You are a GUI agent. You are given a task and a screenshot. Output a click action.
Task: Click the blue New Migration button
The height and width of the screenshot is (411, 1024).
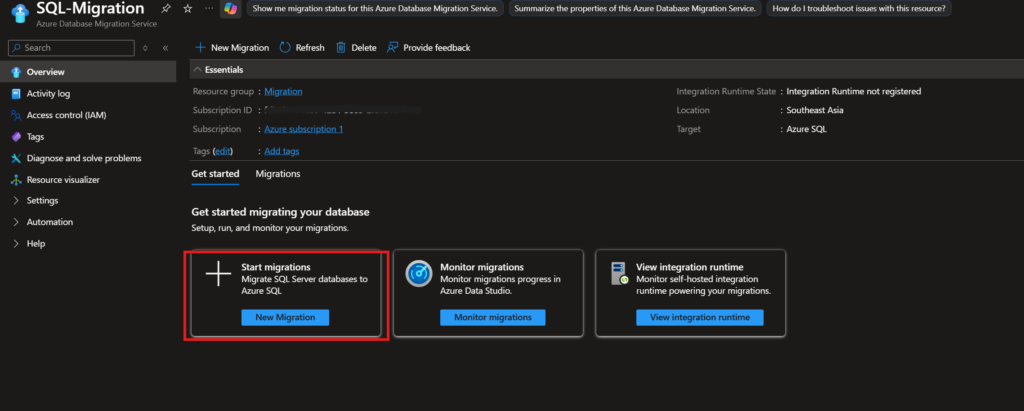[285, 317]
